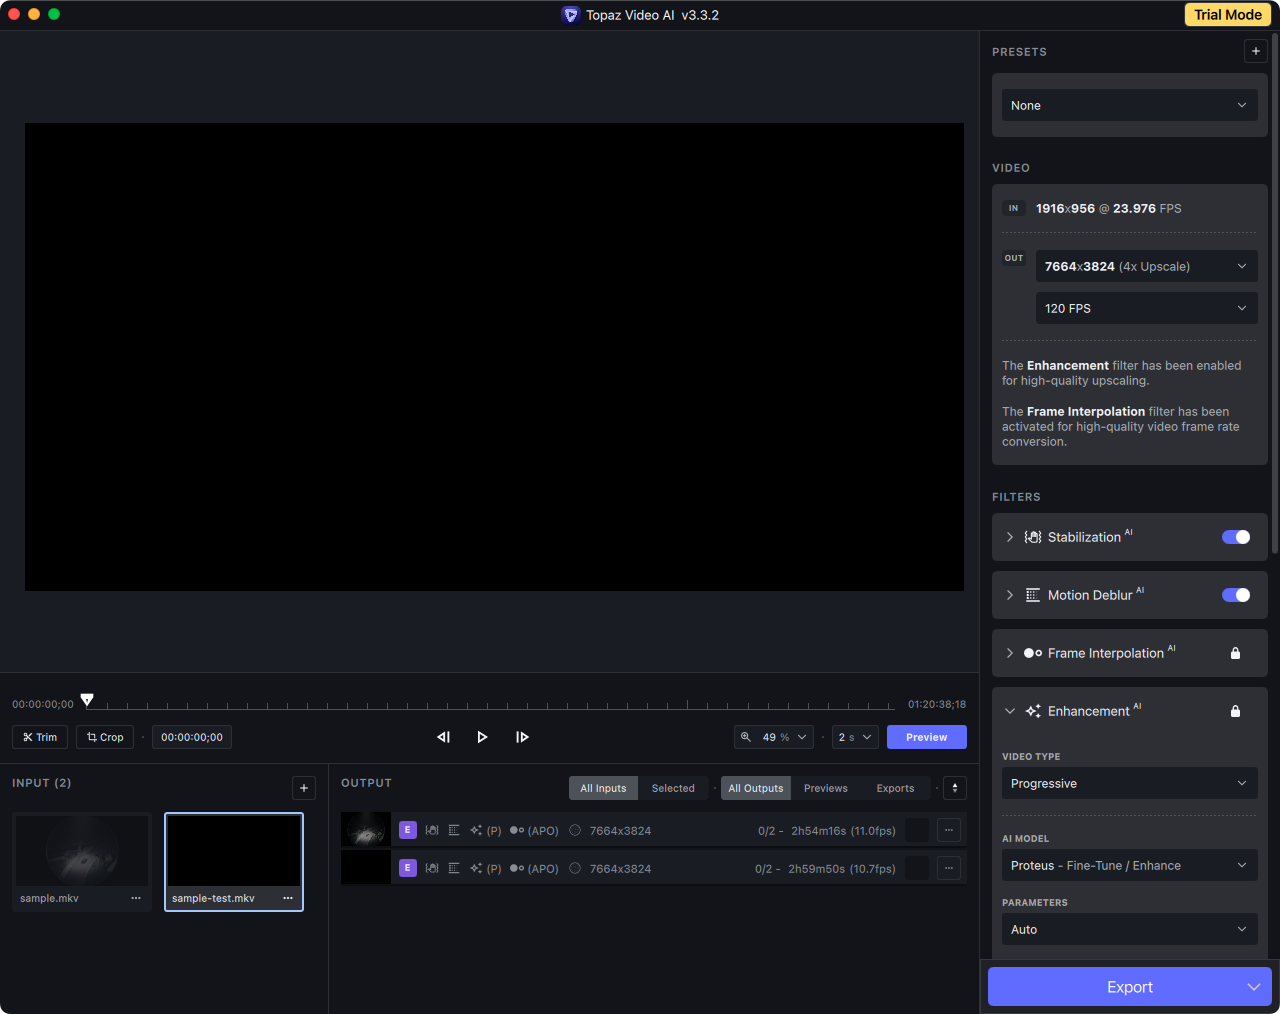Disable the Stabilization filter toggle
Image resolution: width=1280 pixels, height=1014 pixels.
1235,537
